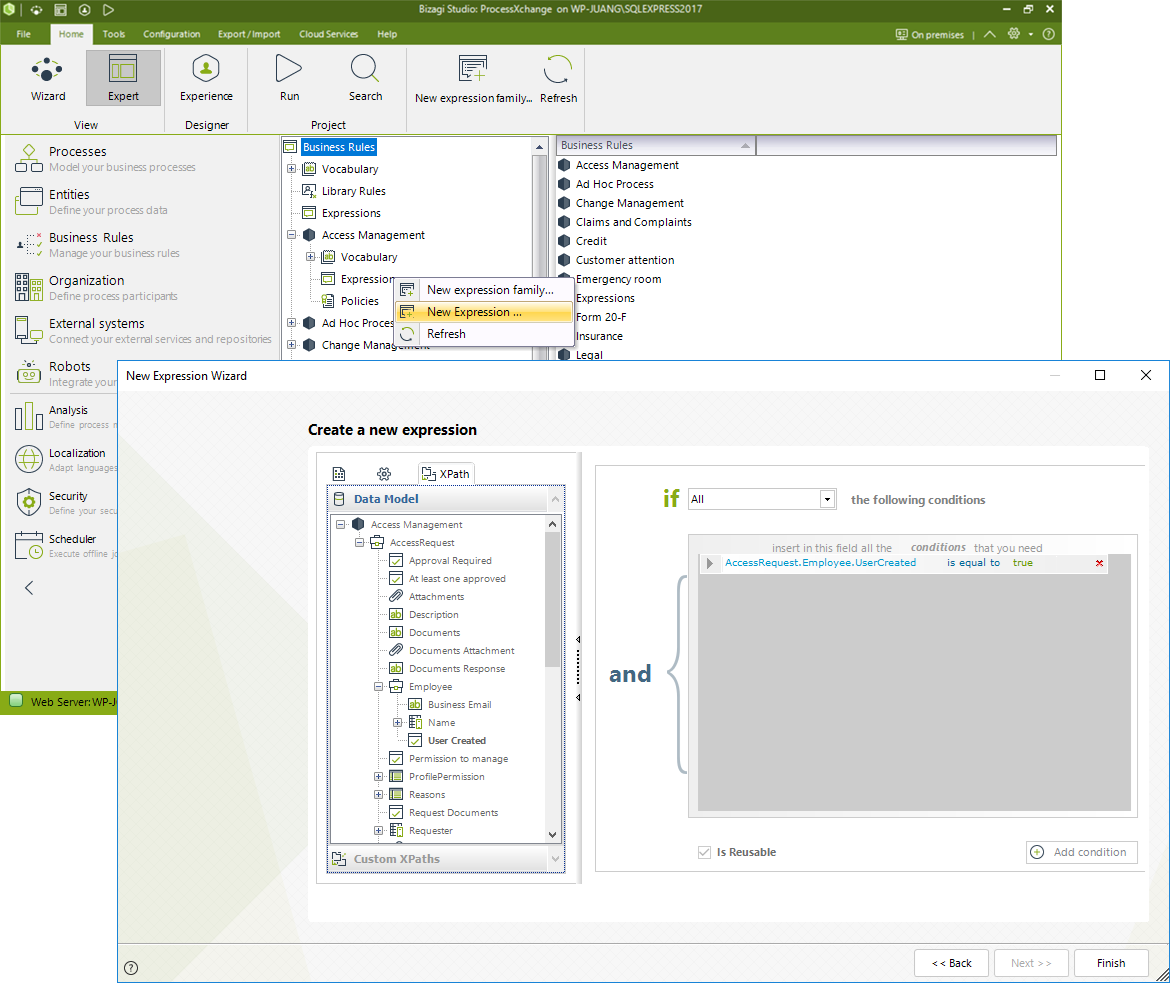Viewport: 1170px width, 983px height.
Task: Select the XPath tab in wizard
Action: [445, 474]
